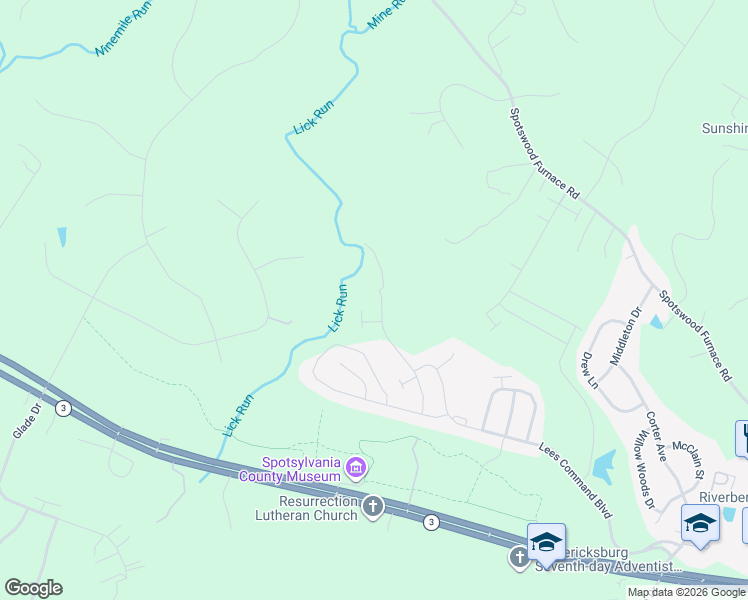Click the Middleton Dr street label
This screenshot has width=748, height=600.
pos(626,336)
